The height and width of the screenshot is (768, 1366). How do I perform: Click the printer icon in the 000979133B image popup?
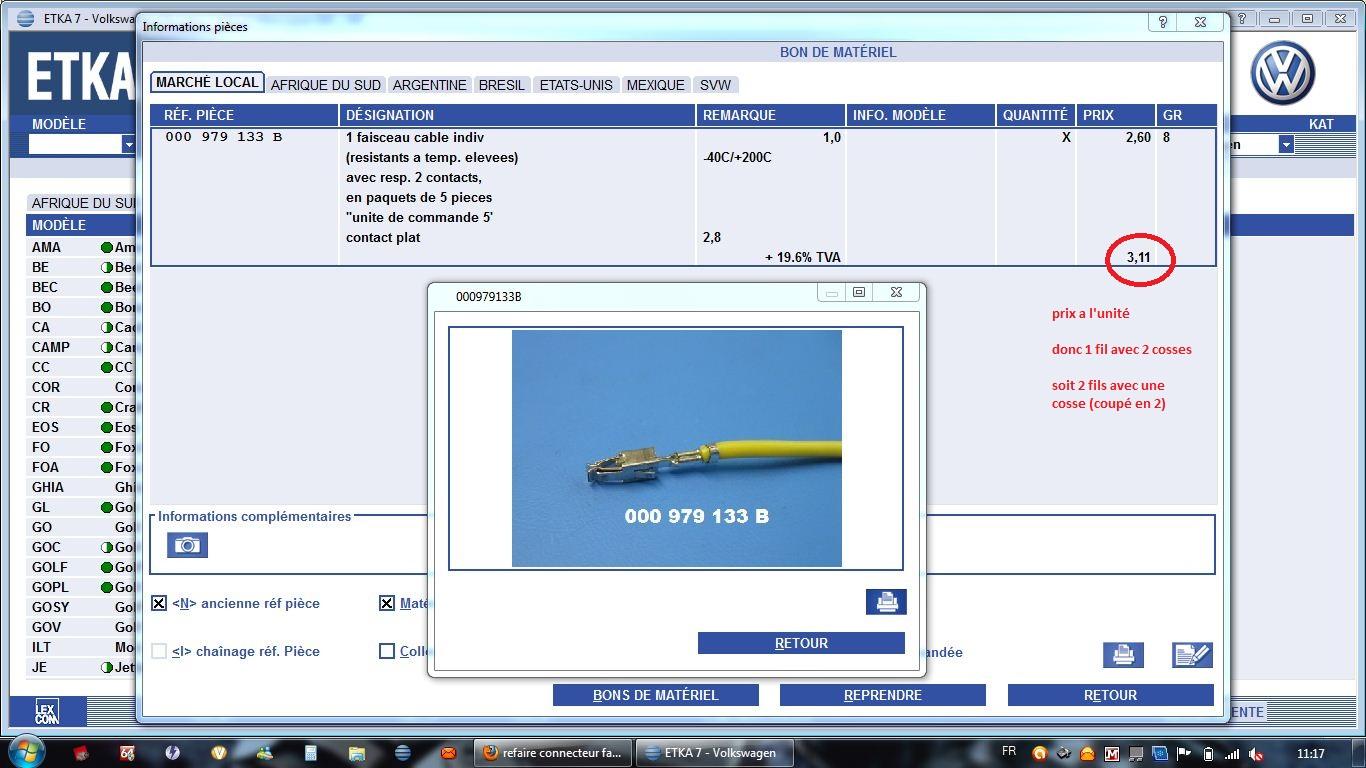(886, 602)
